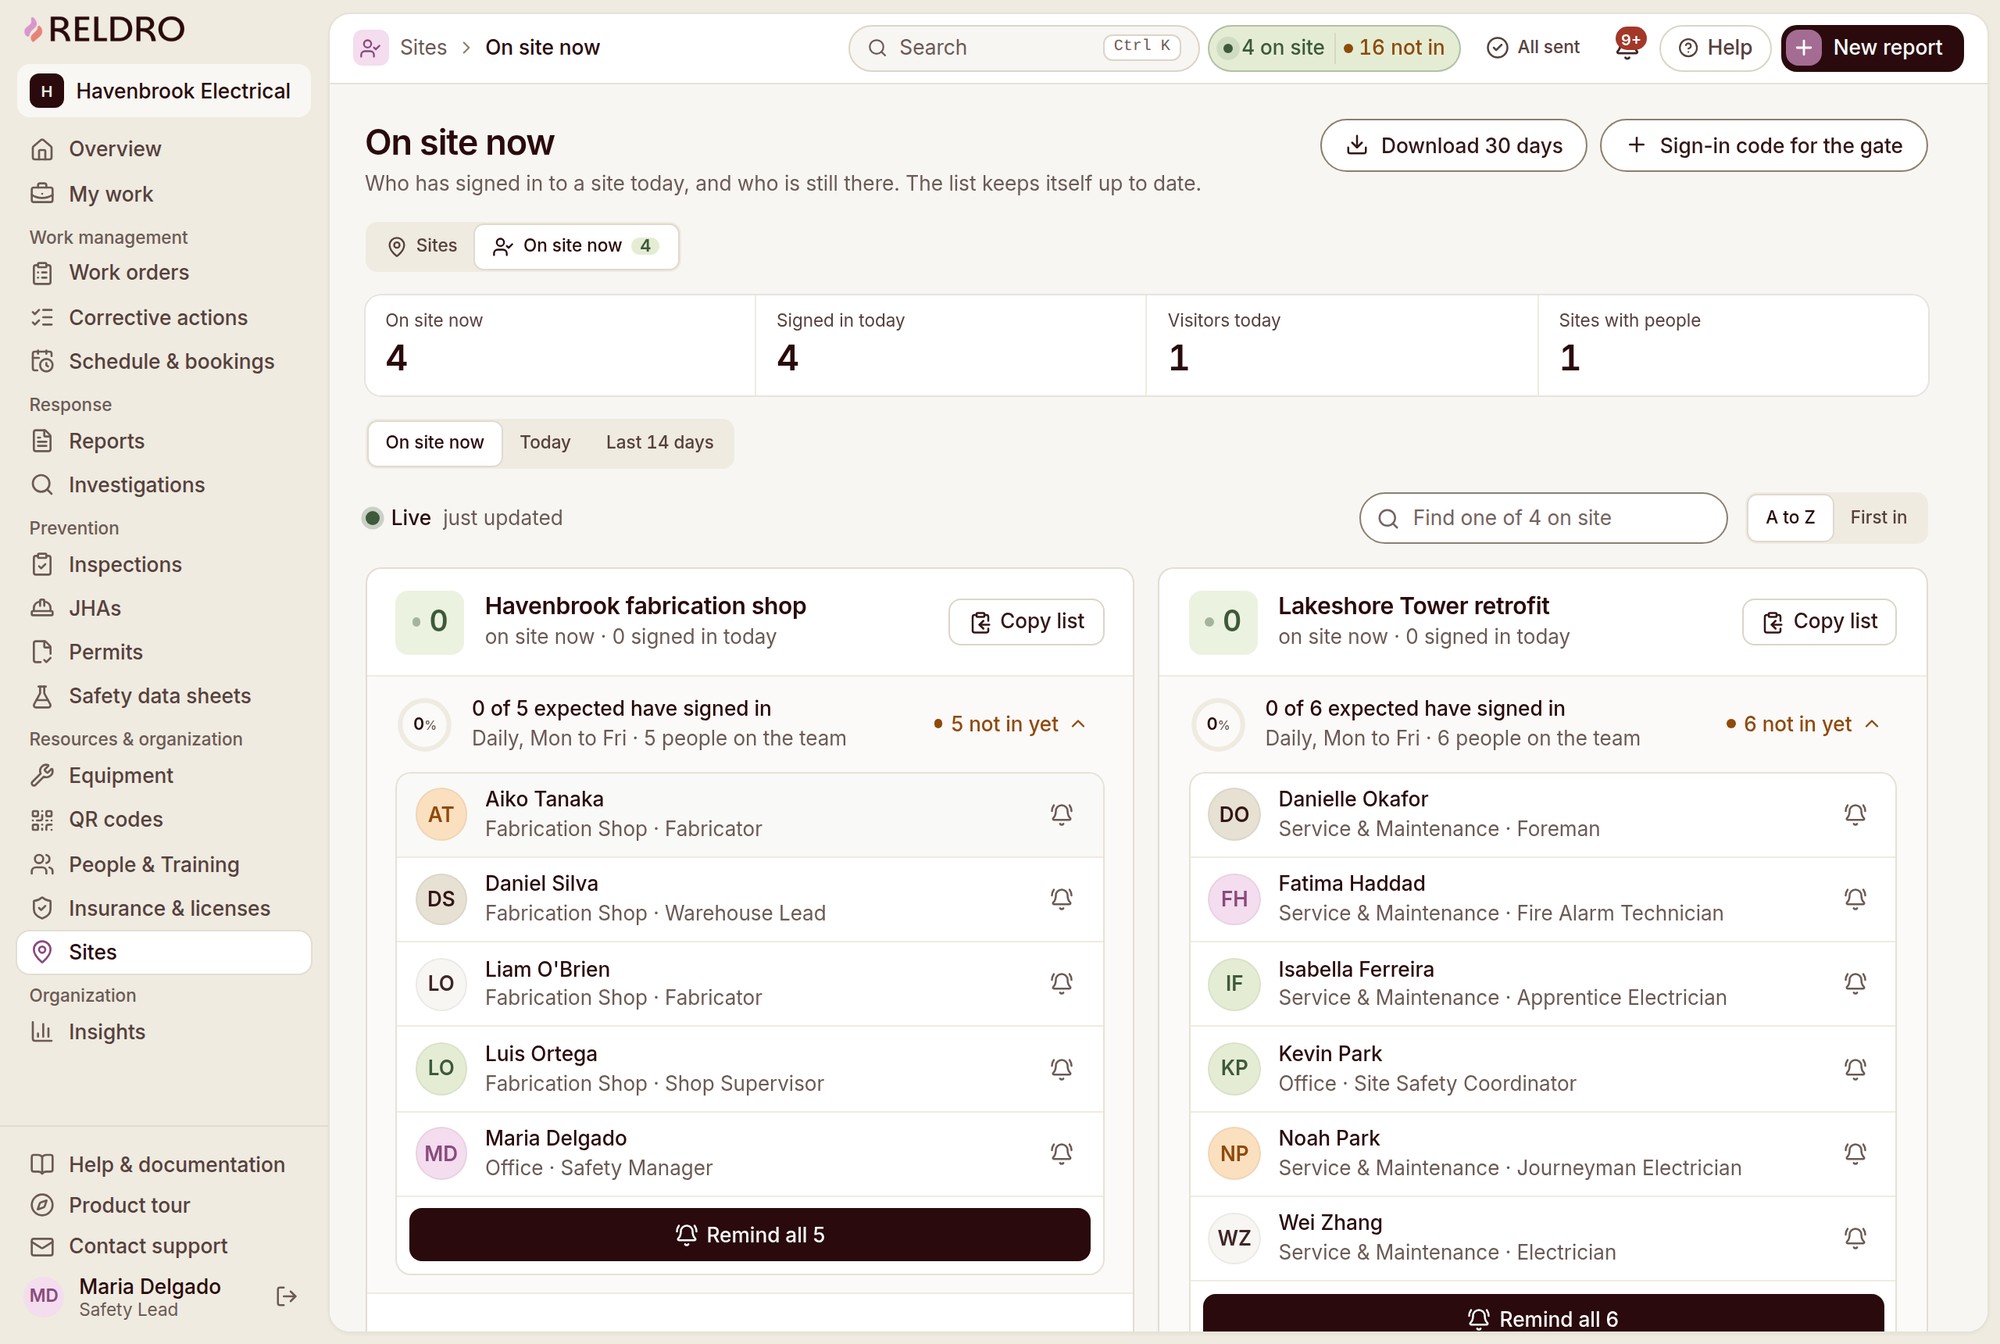Remind Danielle Okafor with the bell icon
2000x1344 pixels.
[x=1855, y=814]
